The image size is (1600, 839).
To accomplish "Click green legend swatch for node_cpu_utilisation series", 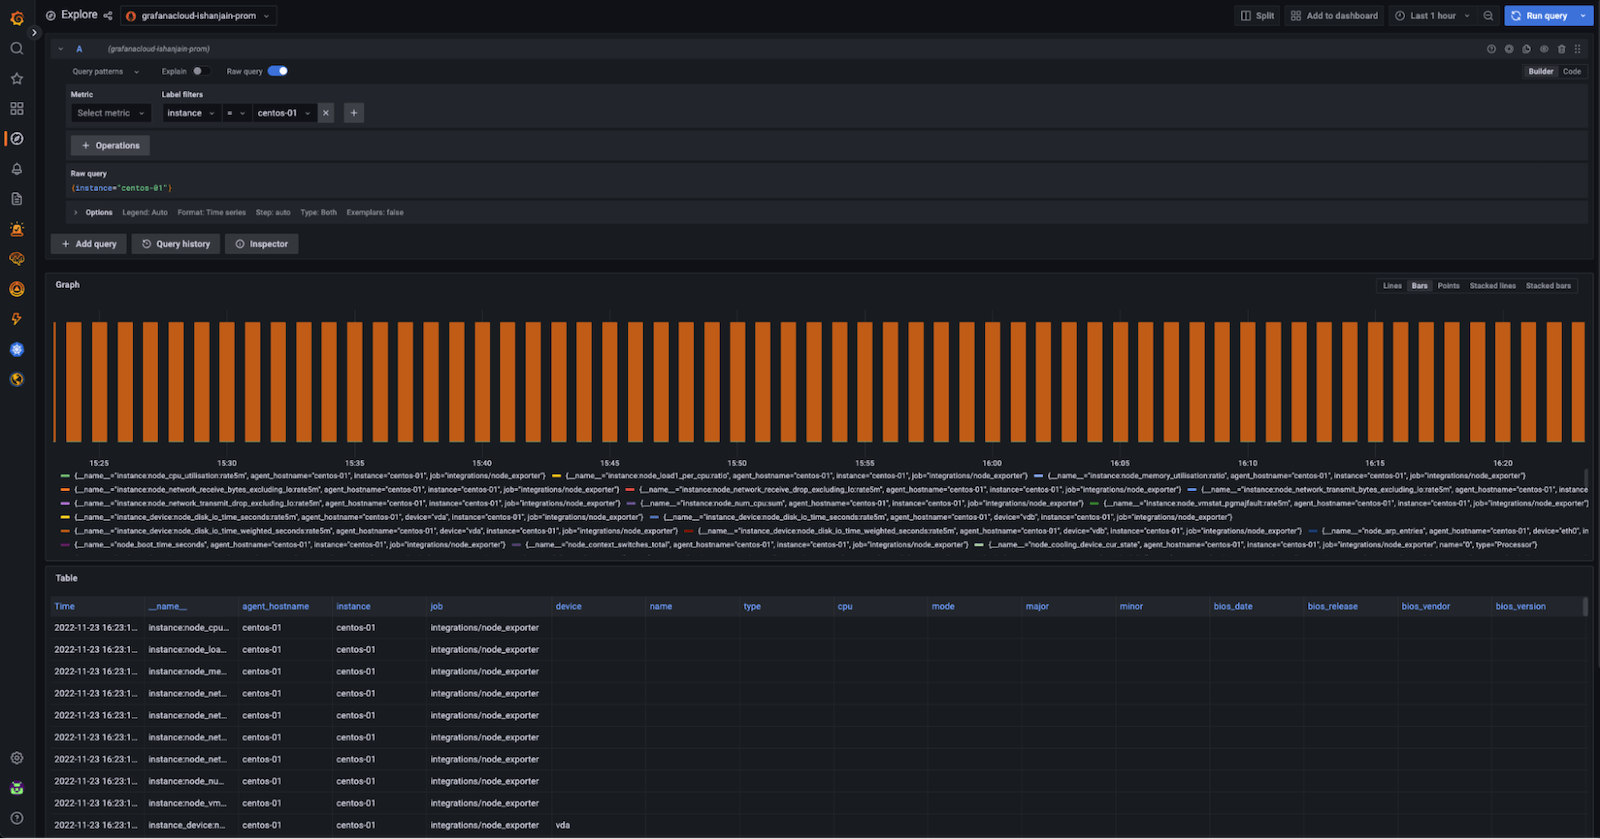I will tap(65, 476).
